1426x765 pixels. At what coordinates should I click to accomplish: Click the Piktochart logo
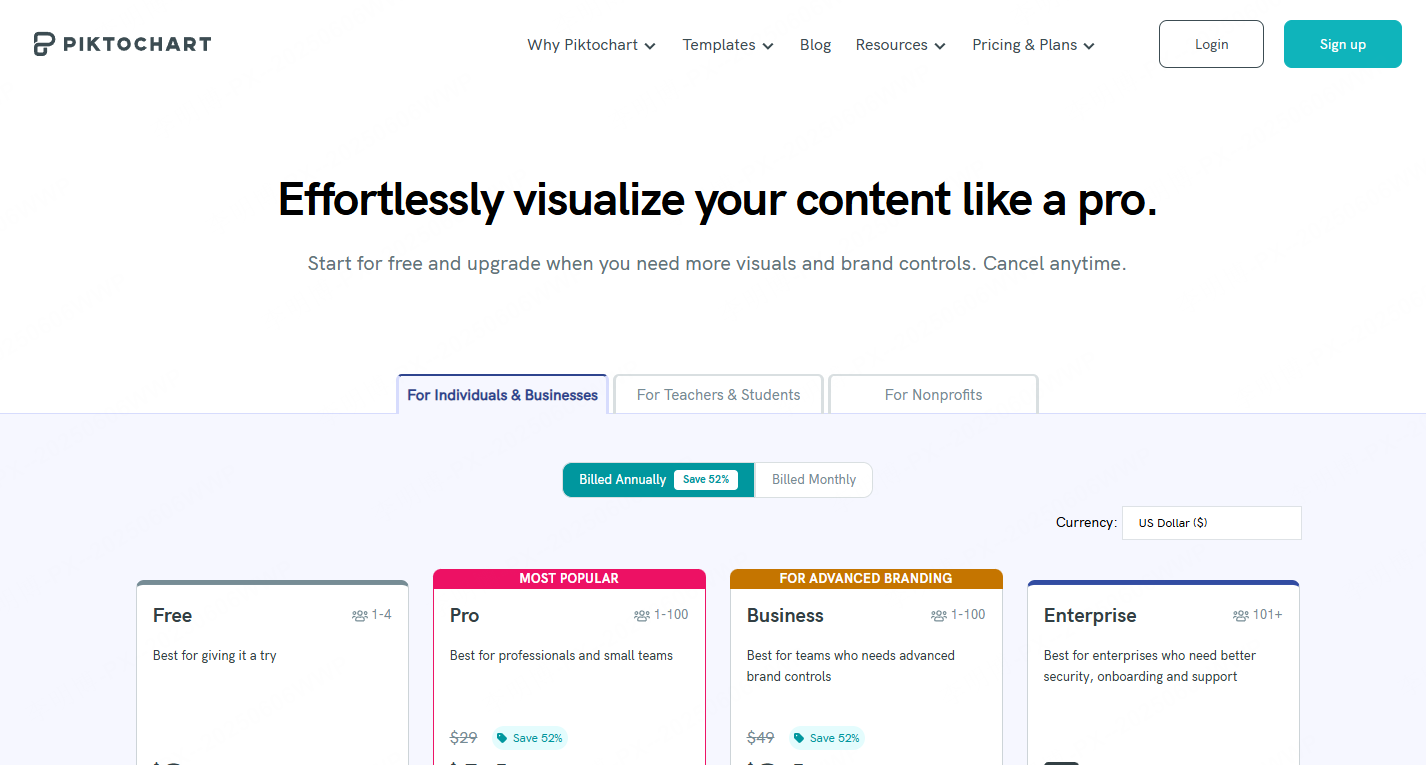tap(121, 43)
